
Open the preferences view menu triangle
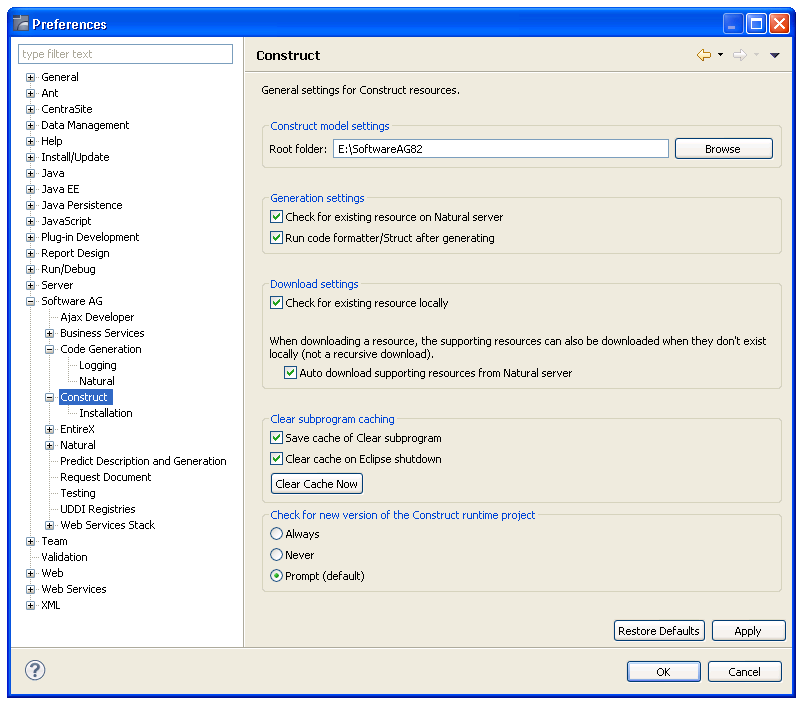point(775,56)
